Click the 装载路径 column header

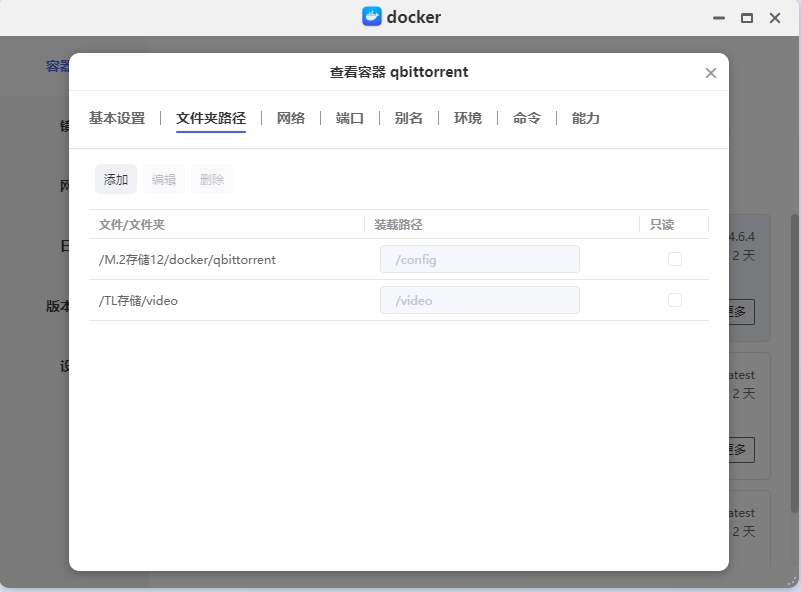(x=502, y=224)
